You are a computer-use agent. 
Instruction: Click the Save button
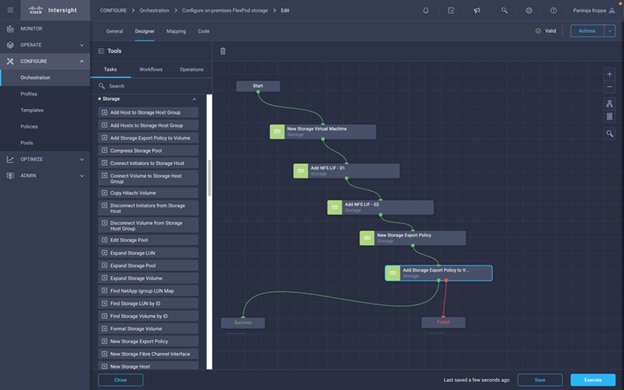click(540, 380)
